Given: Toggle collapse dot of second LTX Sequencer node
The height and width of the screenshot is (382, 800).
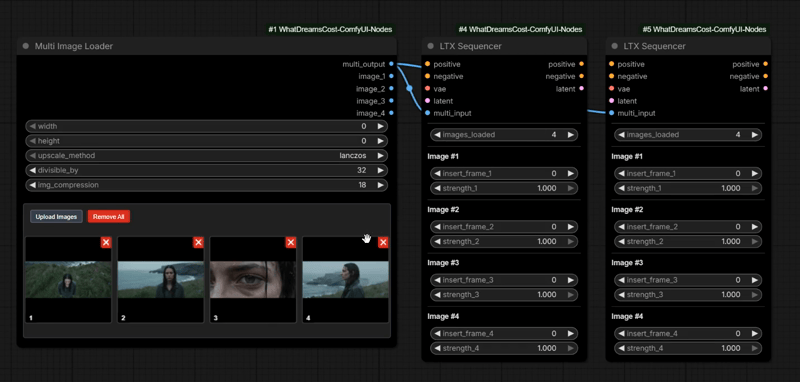Looking at the screenshot, I should click(x=615, y=46).
